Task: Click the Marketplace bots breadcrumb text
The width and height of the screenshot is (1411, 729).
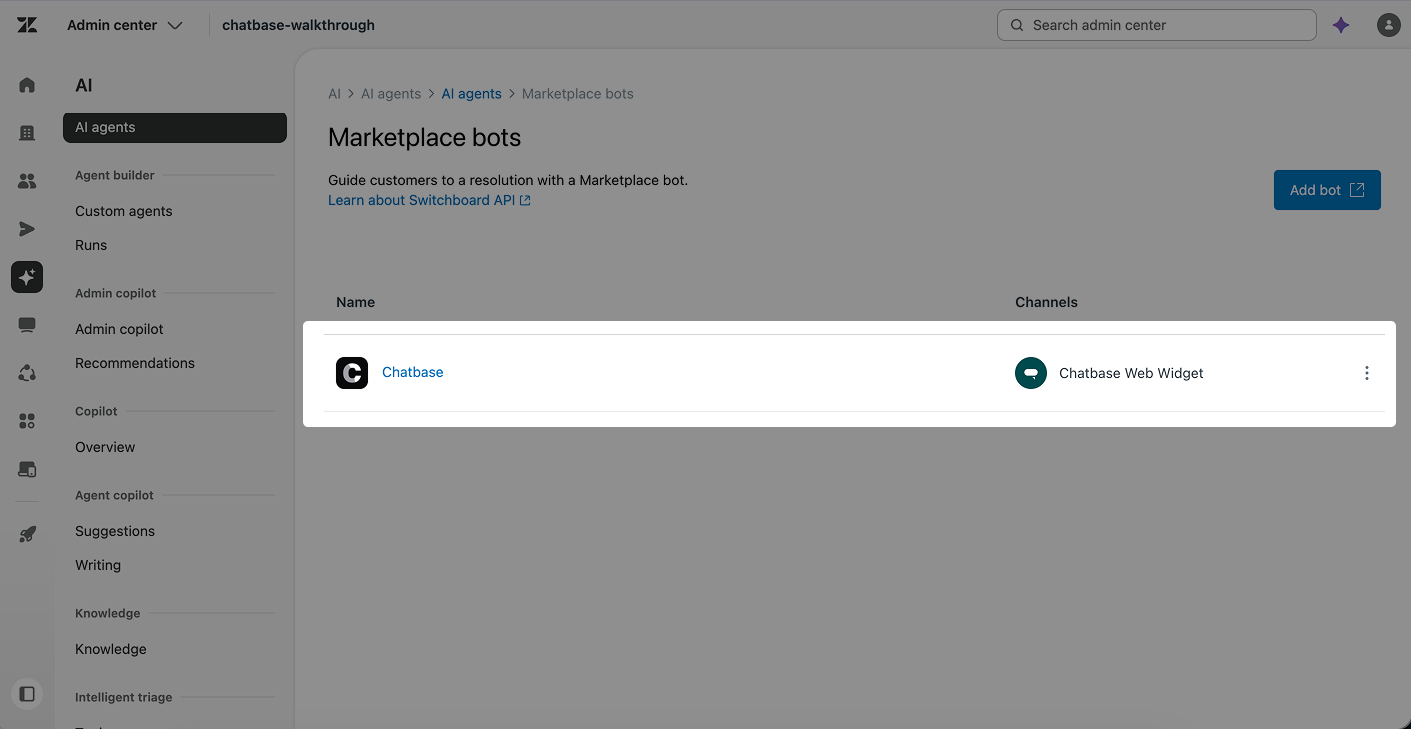Action: [578, 94]
